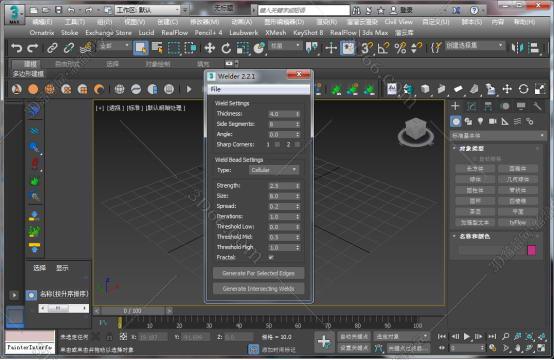Toggle Sharp Corners checkbox 1
Viewport: 554px width, 360px height.
pos(278,144)
